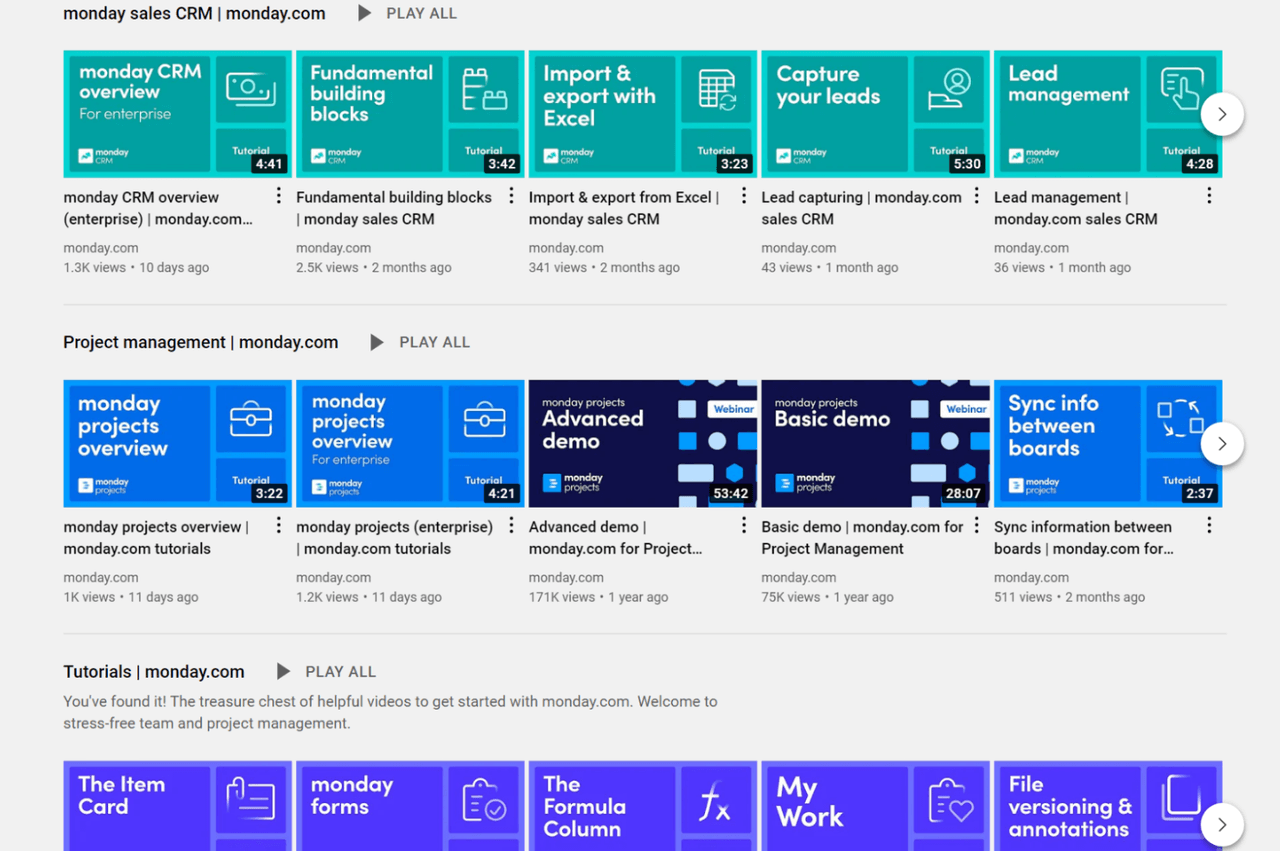Play all monday sales CRM videos

407,13
